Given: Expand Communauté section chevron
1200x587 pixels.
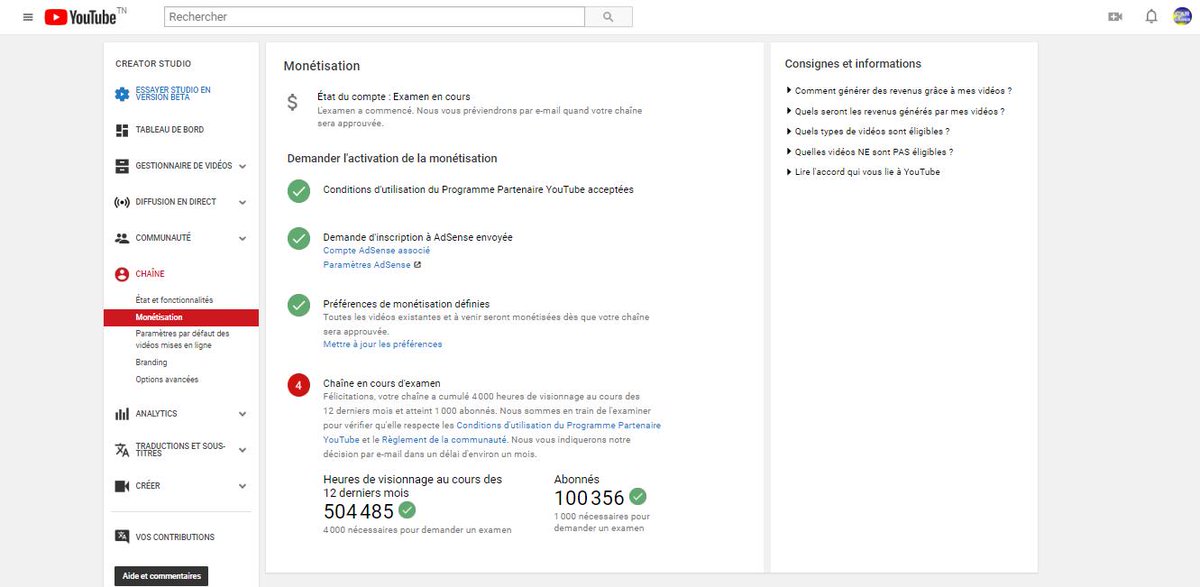Looking at the screenshot, I should 242,238.
